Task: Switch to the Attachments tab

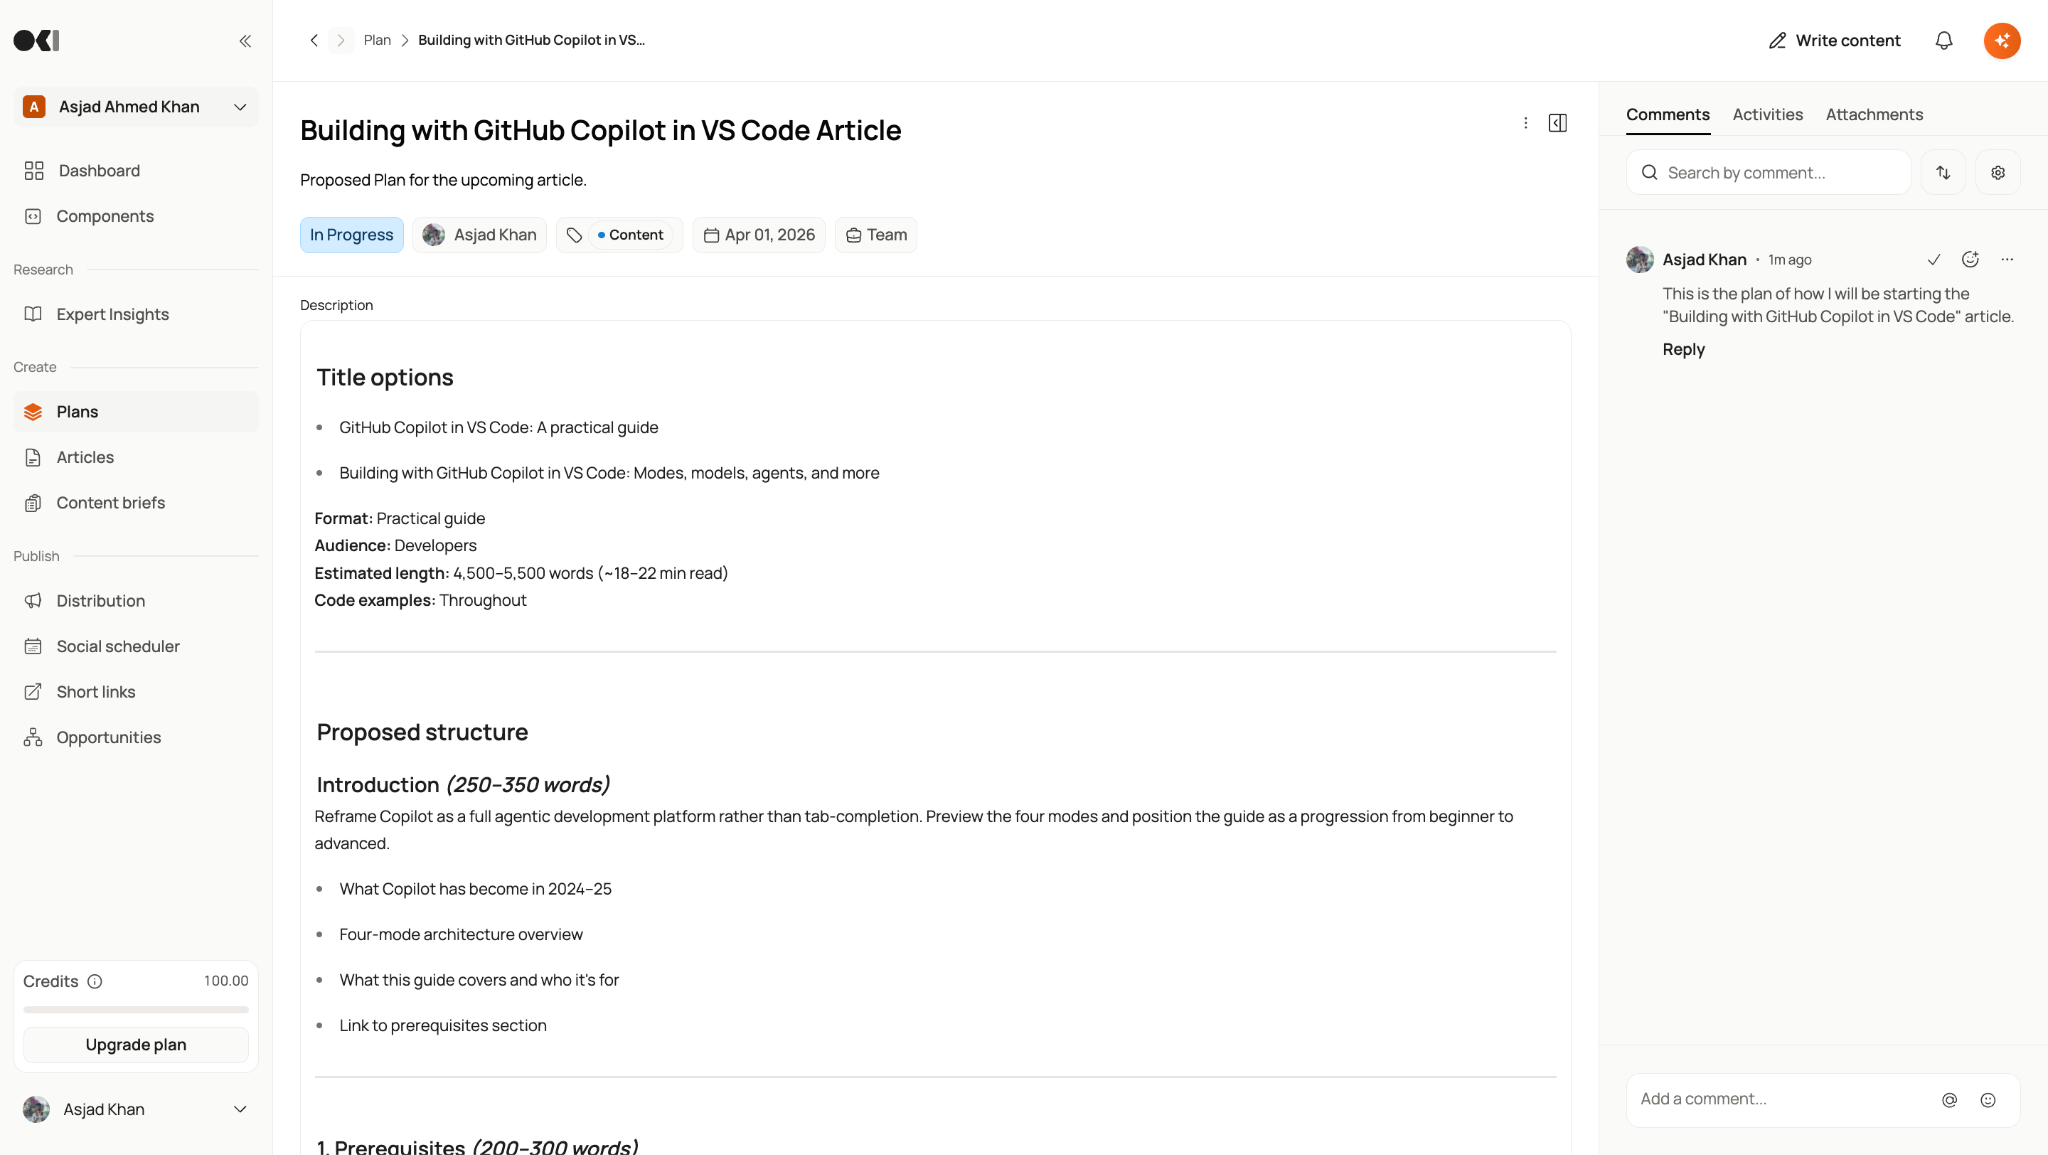Action: click(x=1874, y=115)
